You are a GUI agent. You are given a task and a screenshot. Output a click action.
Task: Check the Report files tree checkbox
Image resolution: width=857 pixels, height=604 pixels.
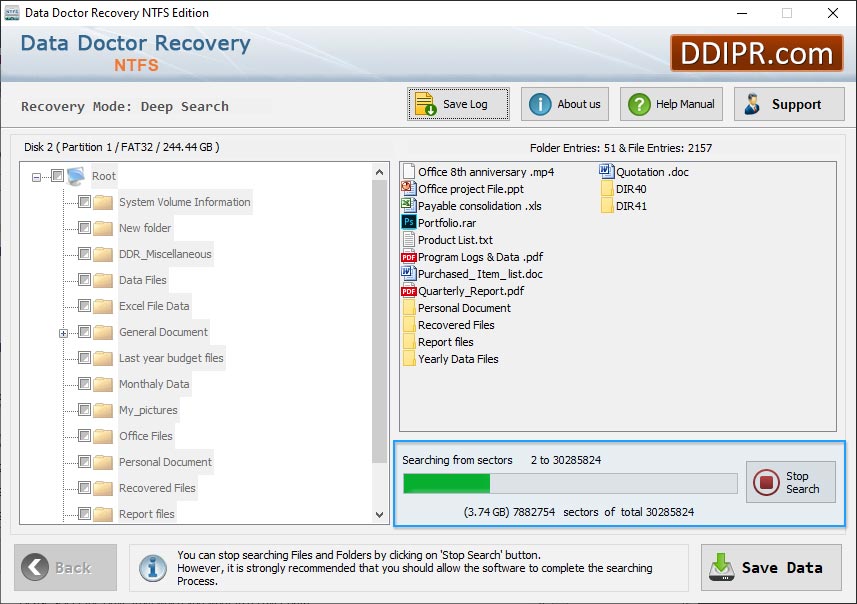(x=84, y=514)
